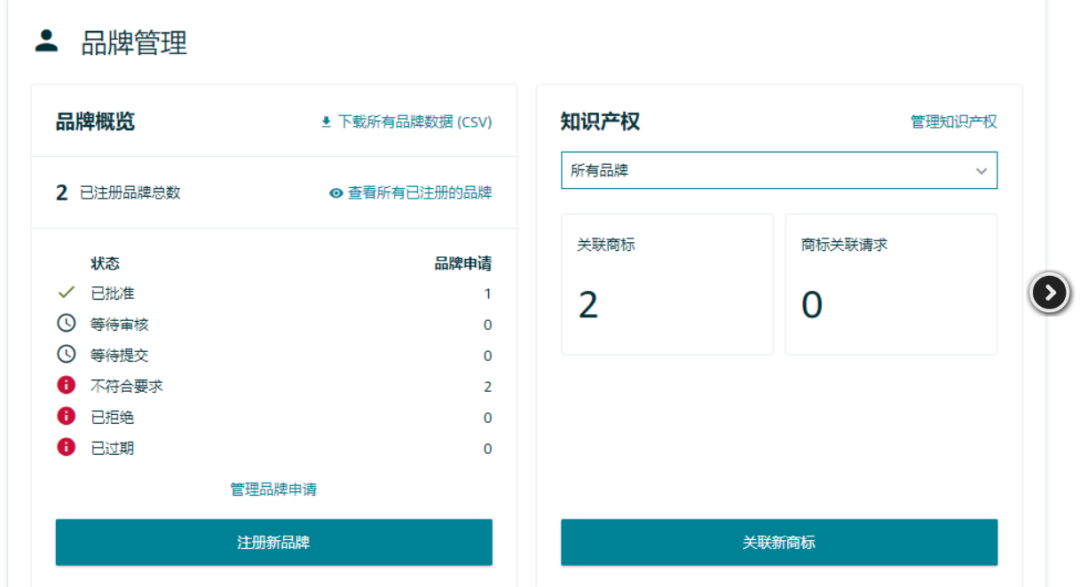This screenshot has width=1080, height=587.
Task: Click the 注册新品牌 button
Action: pyautogui.click(x=273, y=542)
